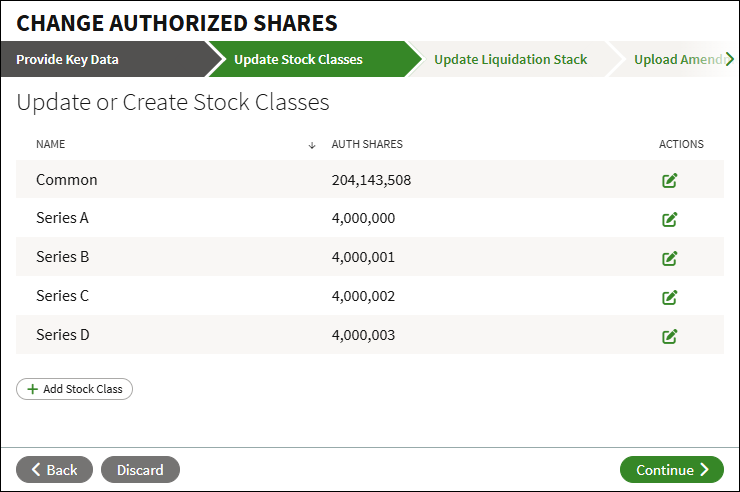The width and height of the screenshot is (740, 492).
Task: Continue to the next step
Action: coord(672,469)
